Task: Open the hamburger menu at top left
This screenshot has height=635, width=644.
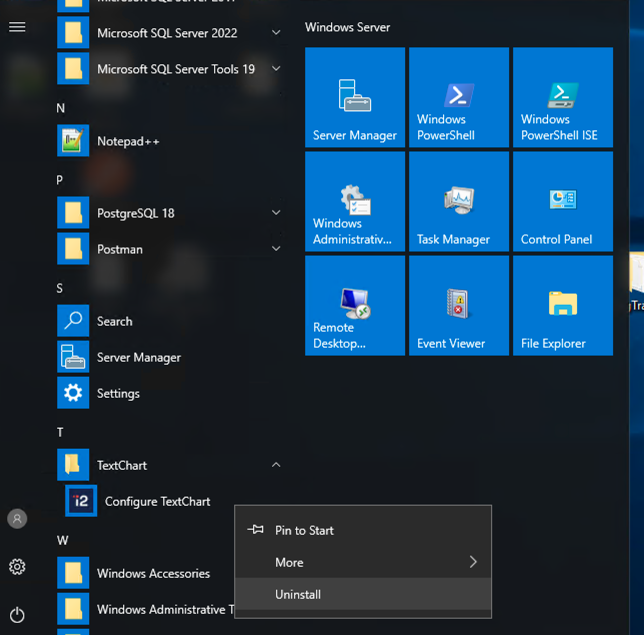Action: pyautogui.click(x=17, y=27)
